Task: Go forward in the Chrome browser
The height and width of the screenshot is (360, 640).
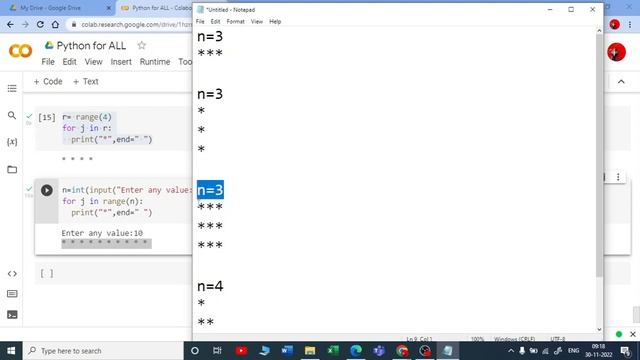Action: pos(25,24)
